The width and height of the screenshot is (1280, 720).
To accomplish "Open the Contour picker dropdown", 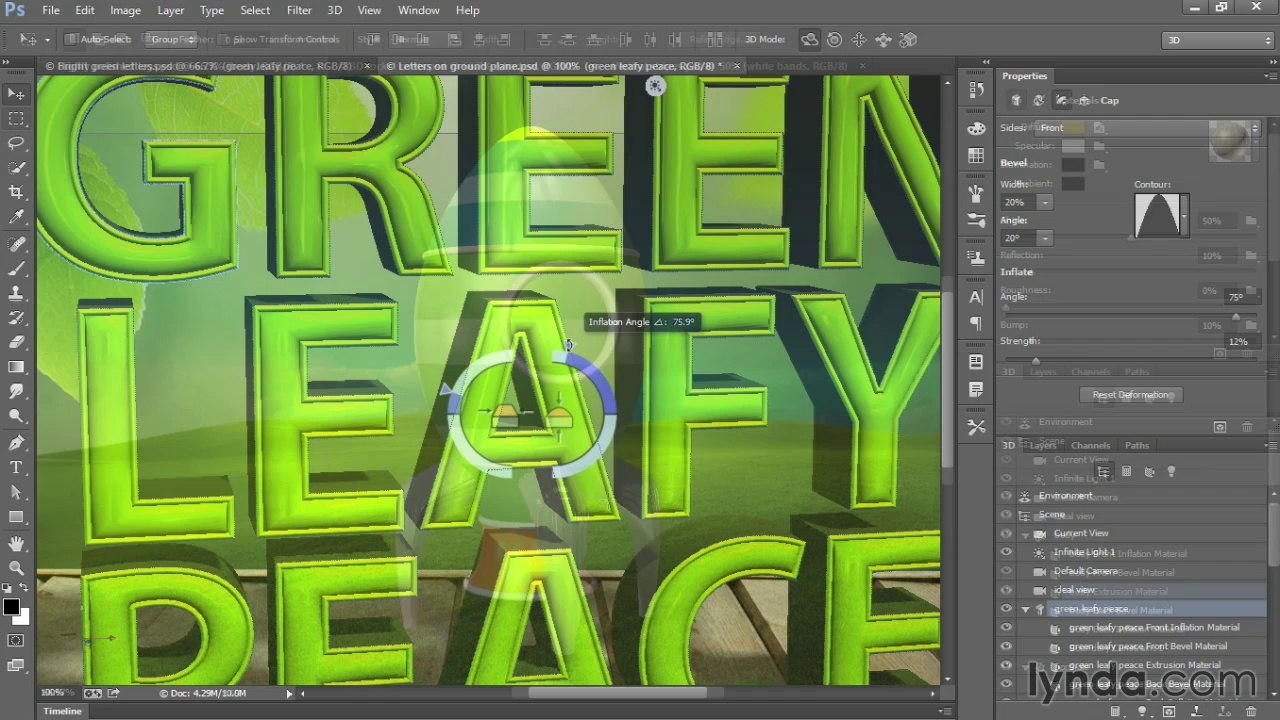I will point(1184,215).
